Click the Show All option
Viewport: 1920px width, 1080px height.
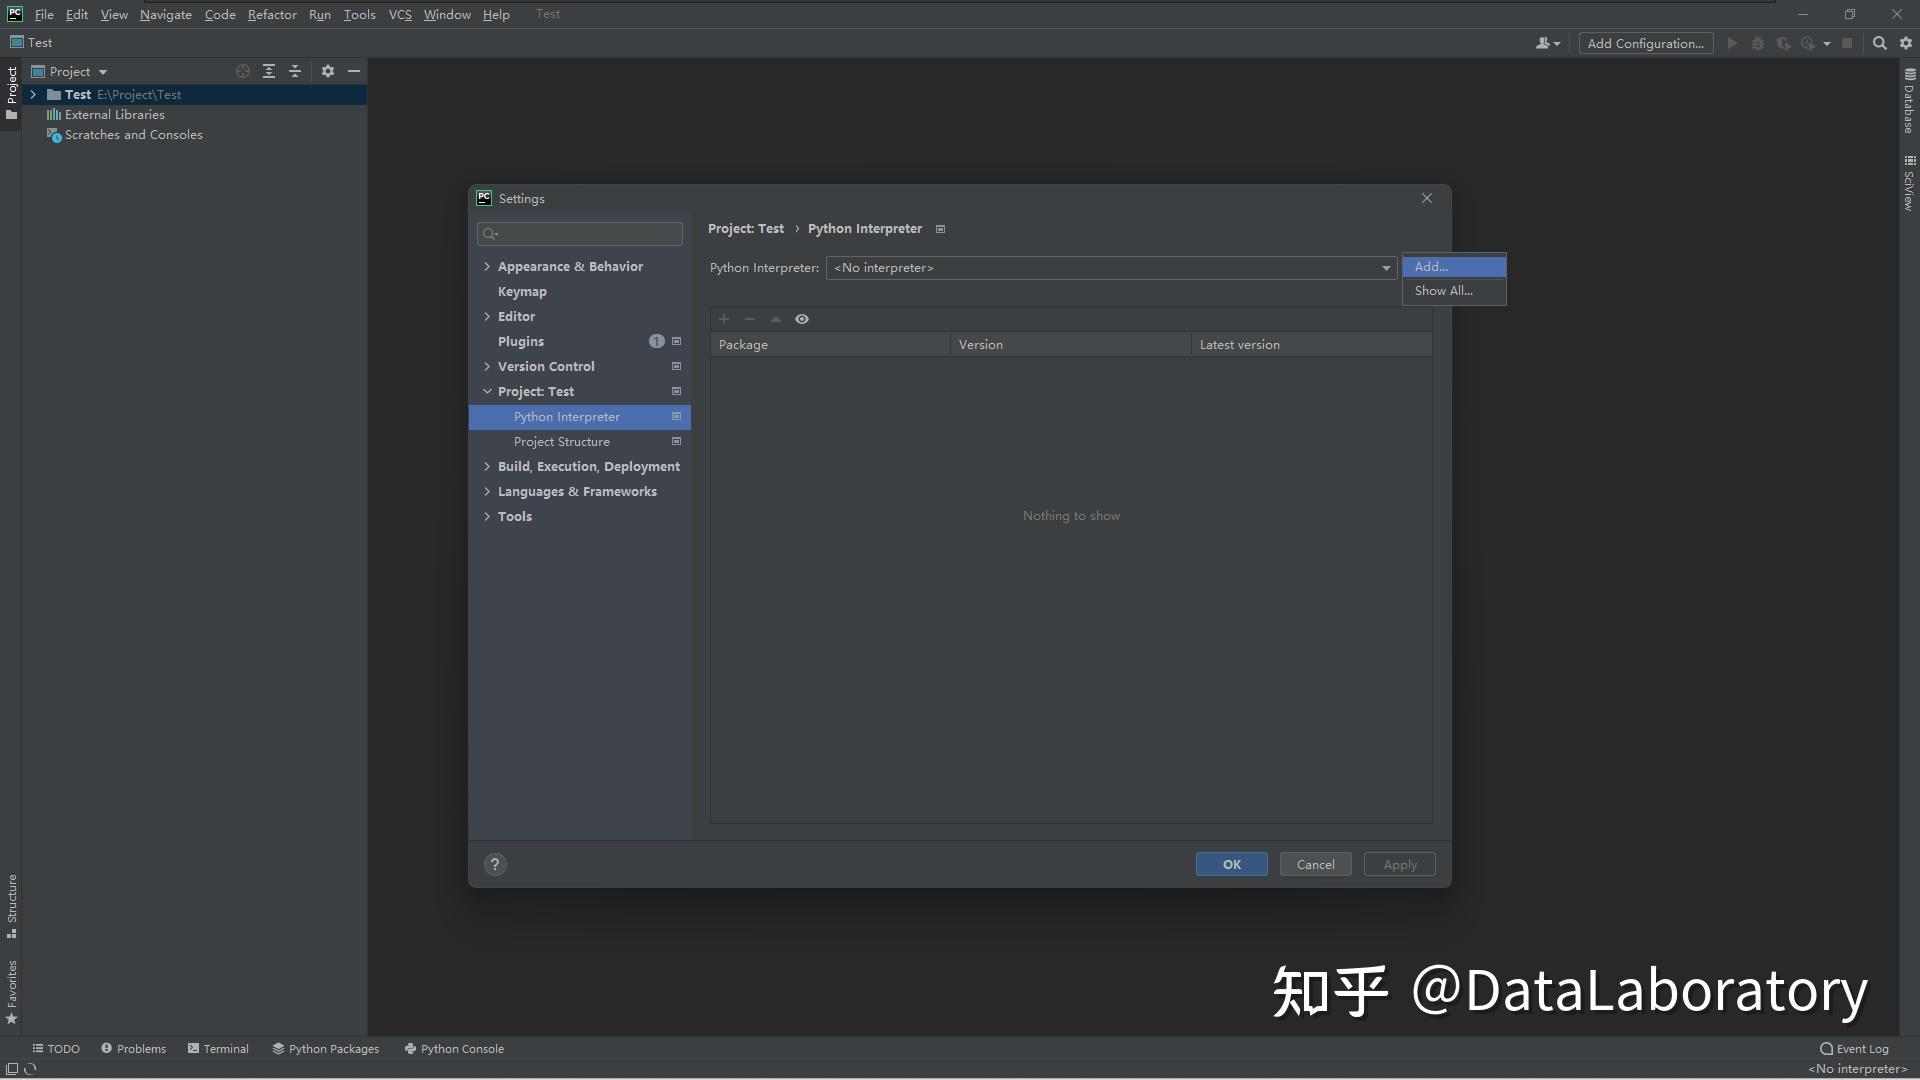coord(1443,291)
